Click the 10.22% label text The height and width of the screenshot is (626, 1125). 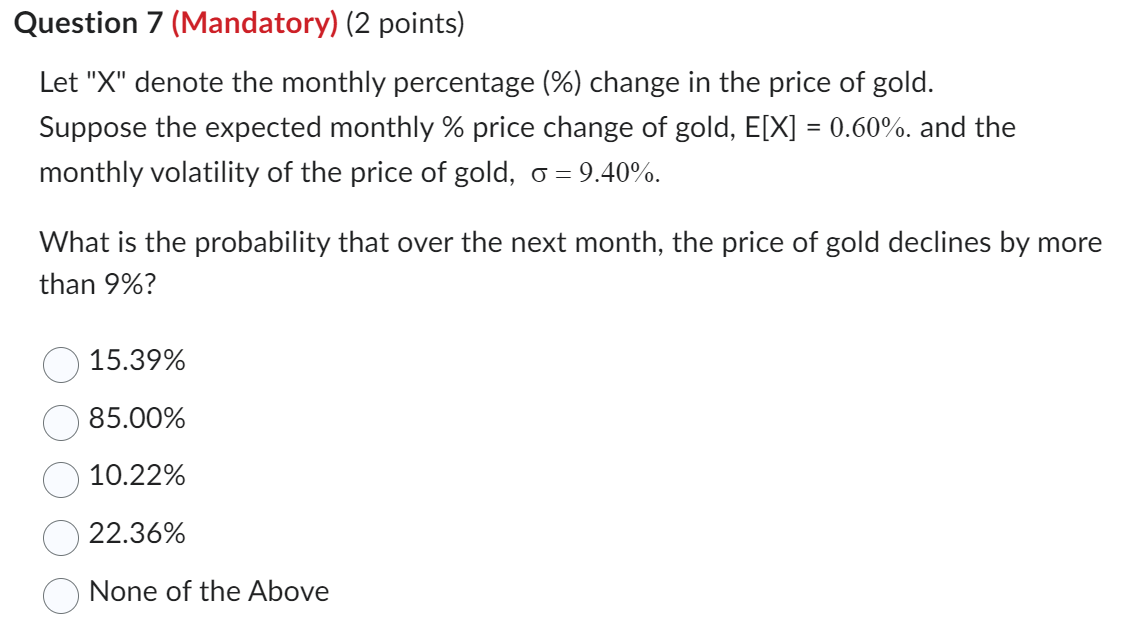[136, 477]
